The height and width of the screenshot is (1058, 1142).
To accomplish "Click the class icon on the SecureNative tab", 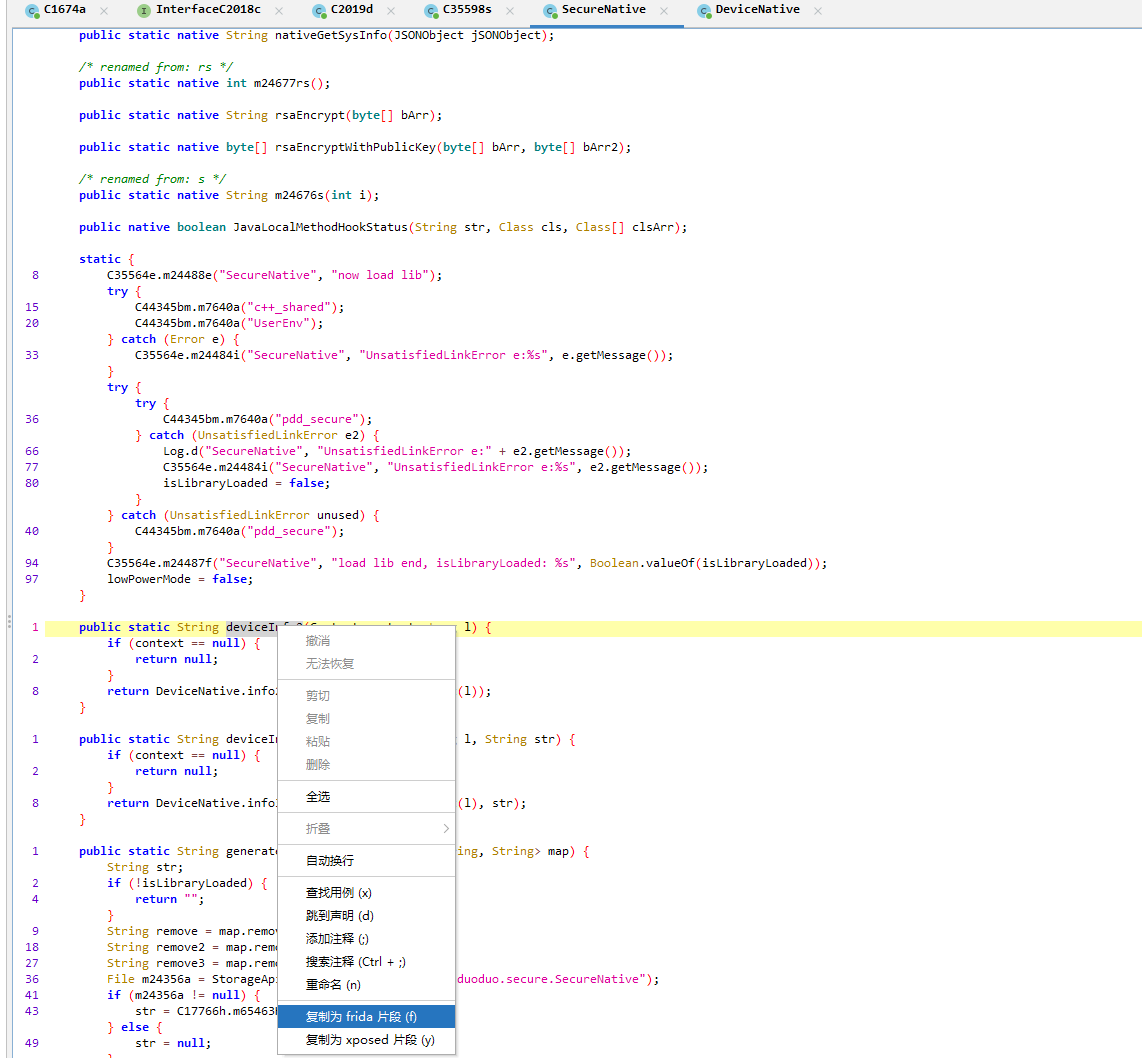I will (x=550, y=11).
